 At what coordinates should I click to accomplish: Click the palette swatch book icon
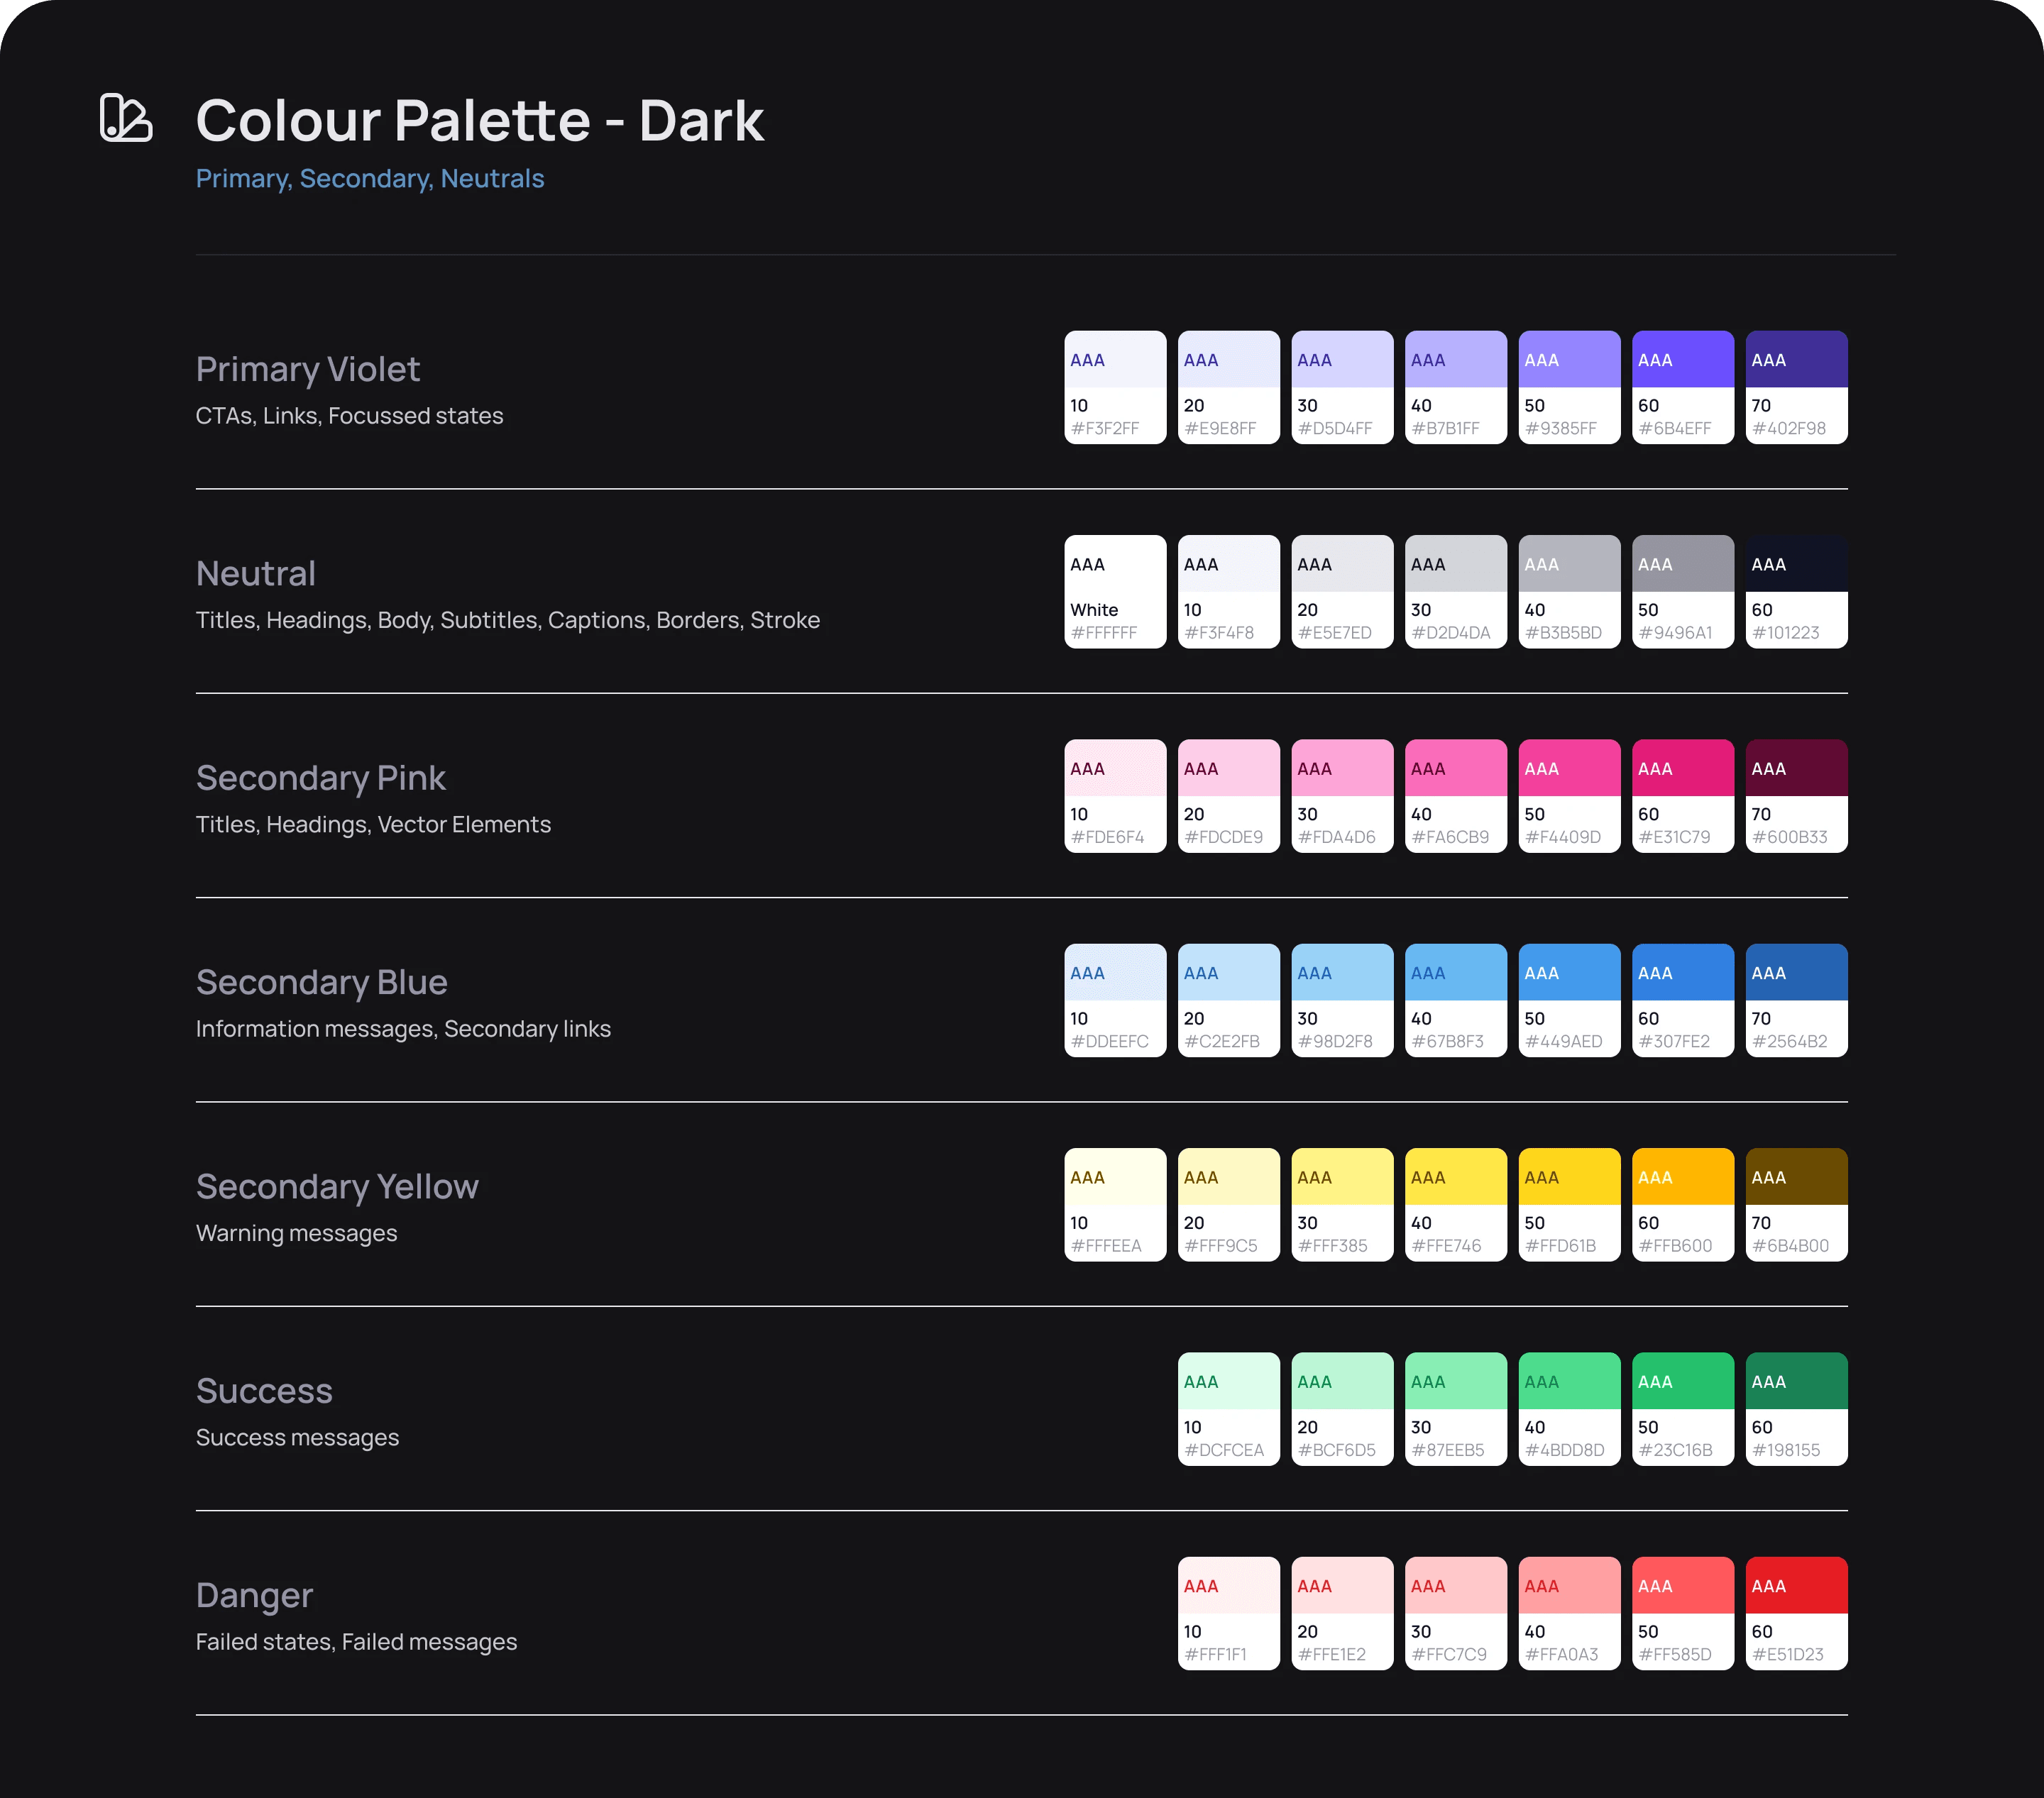(126, 119)
